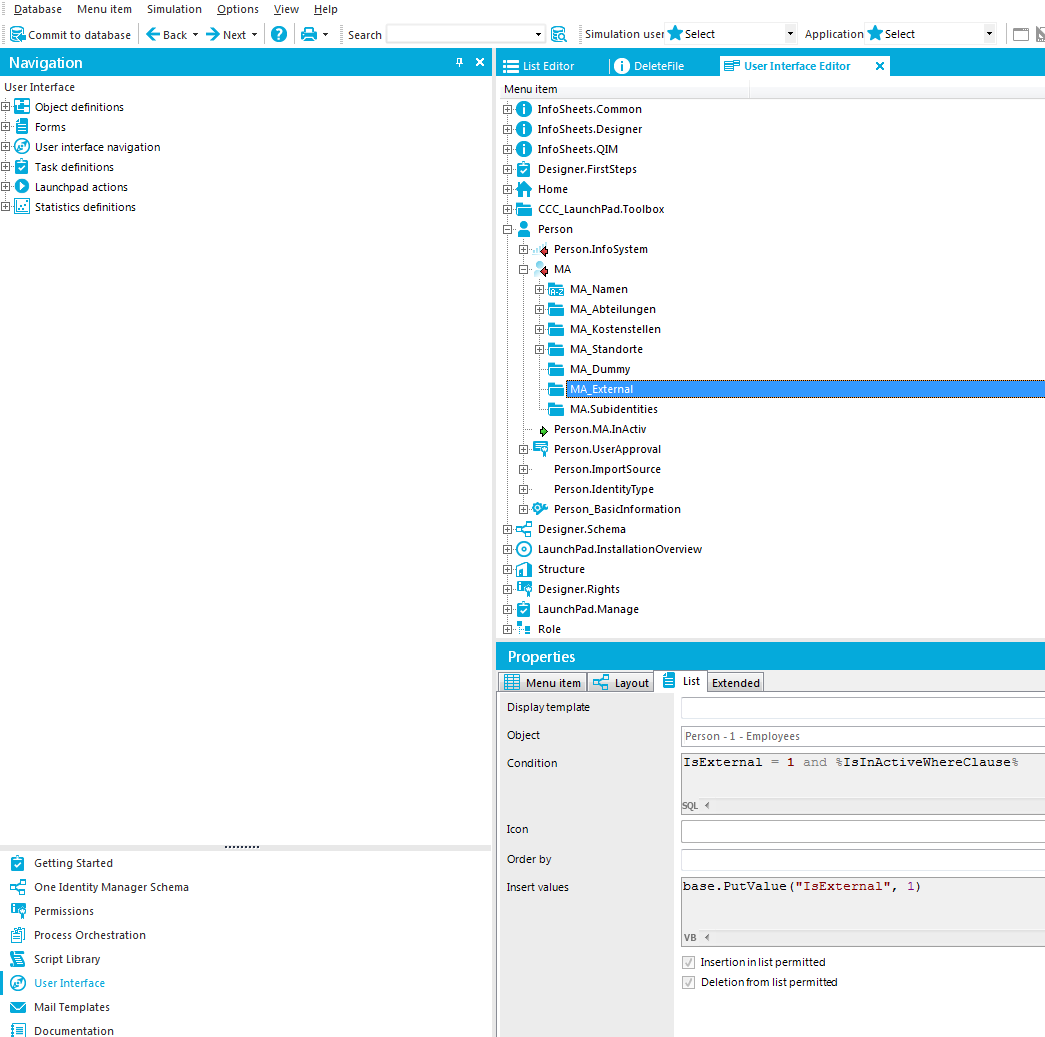The width and height of the screenshot is (1045, 1037).
Task: Open the Simulation user Select dropdown
Action: [790, 33]
